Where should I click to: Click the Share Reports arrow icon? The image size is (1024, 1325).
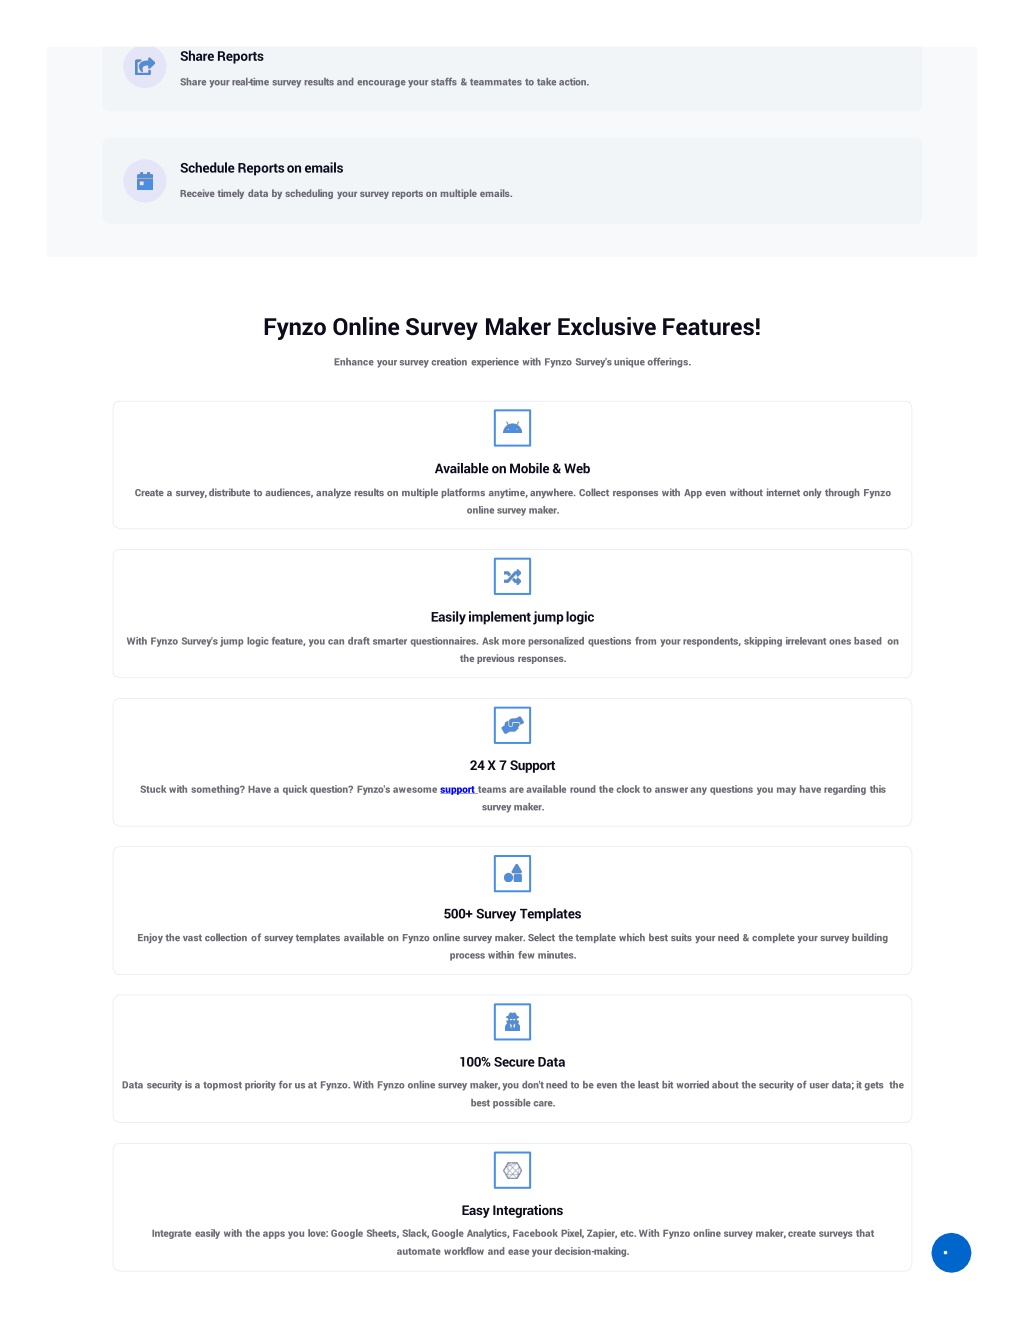coord(145,66)
